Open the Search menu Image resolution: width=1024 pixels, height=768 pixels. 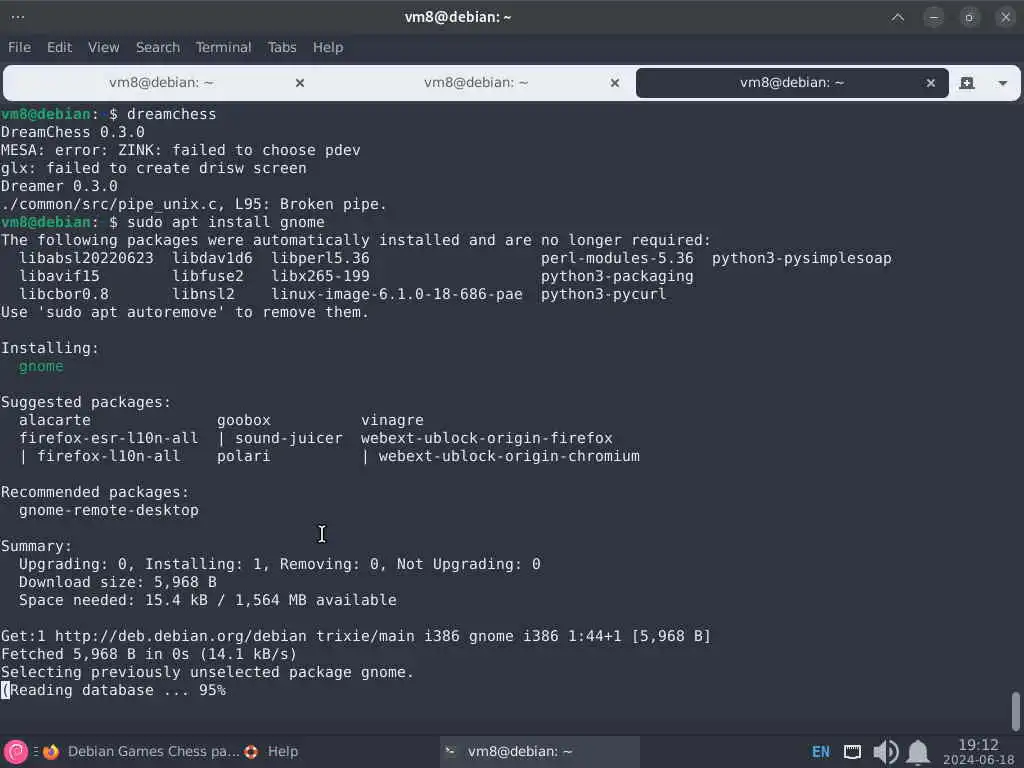pyautogui.click(x=157, y=47)
